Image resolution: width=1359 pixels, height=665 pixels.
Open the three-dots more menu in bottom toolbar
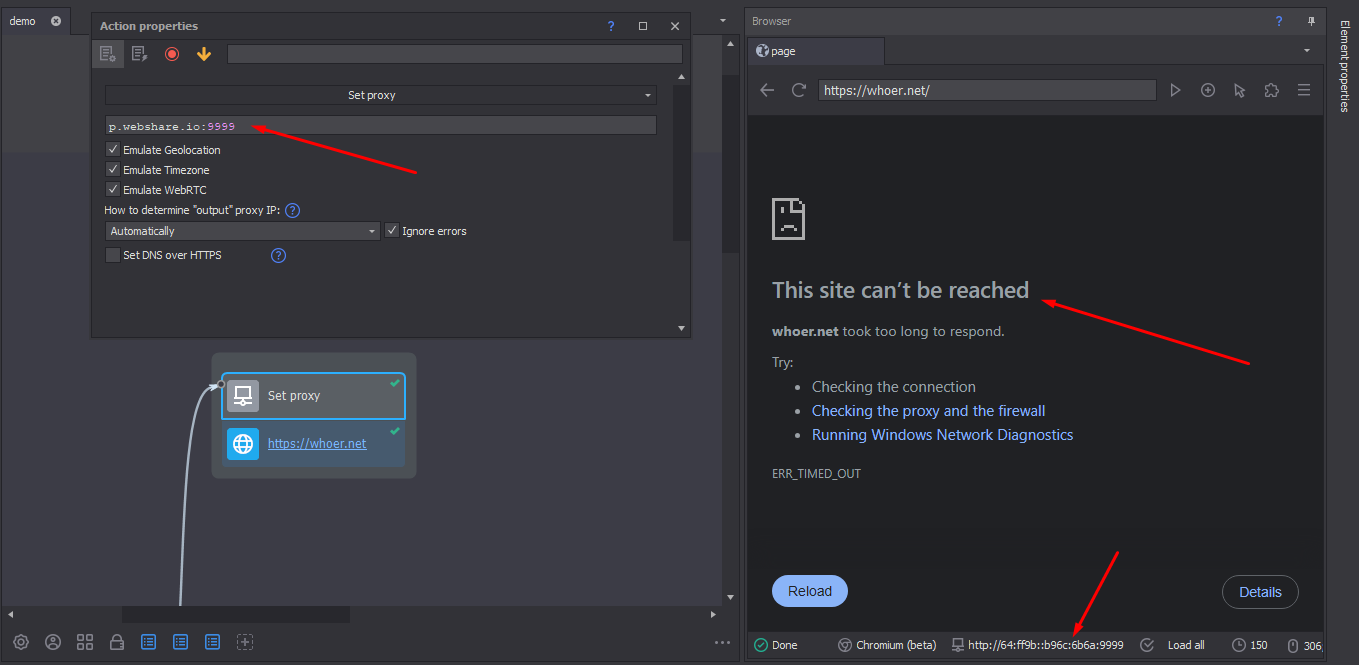[x=722, y=643]
